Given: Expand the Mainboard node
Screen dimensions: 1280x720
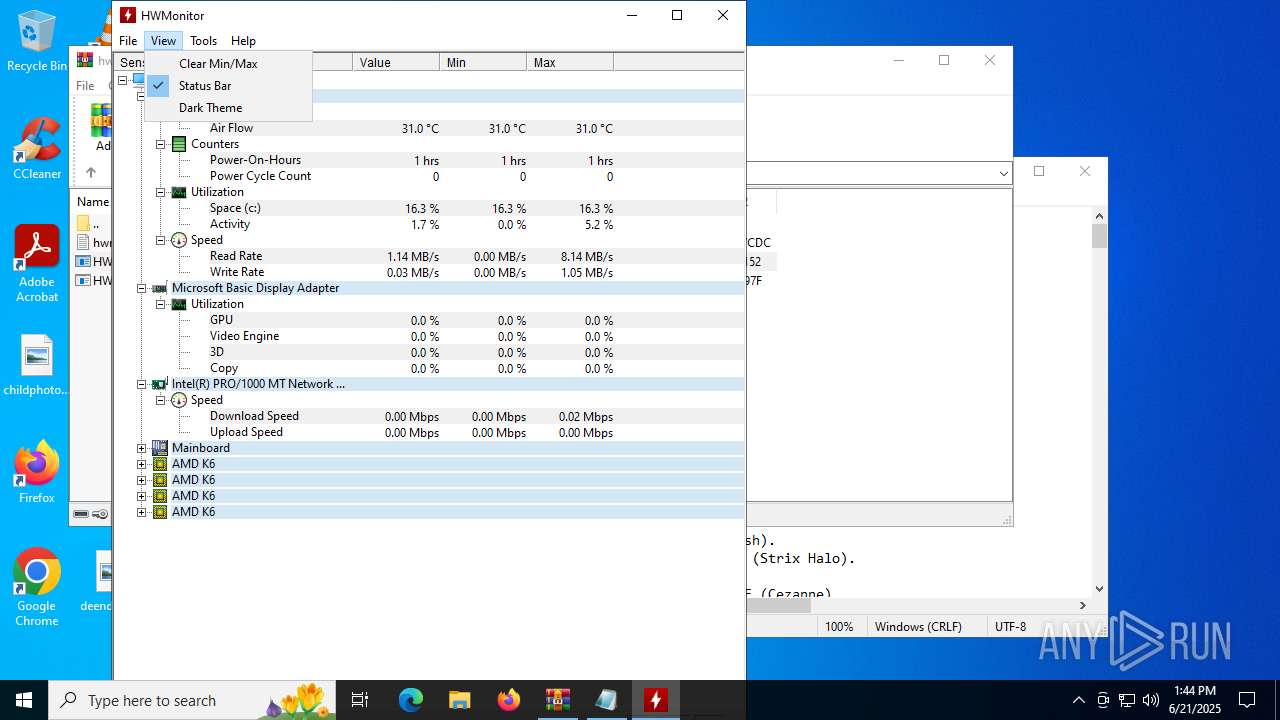Looking at the screenshot, I should 141,448.
